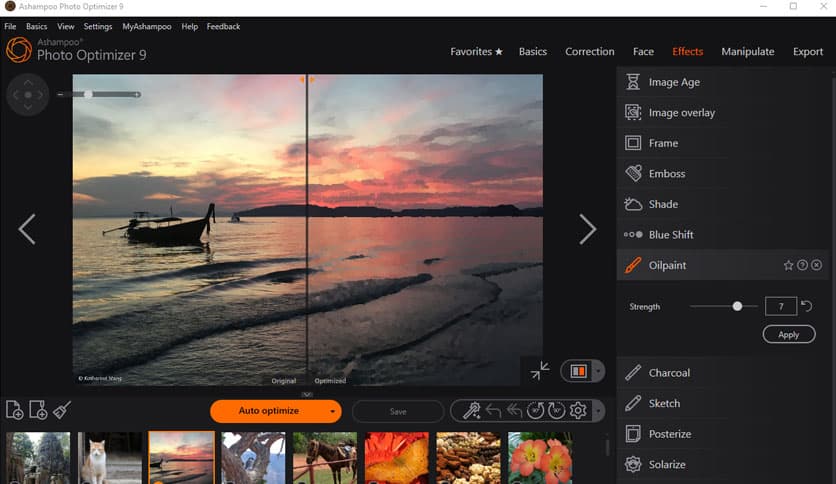Select the horse thumbnail
Image resolution: width=836 pixels, height=484 pixels.
tap(325, 458)
